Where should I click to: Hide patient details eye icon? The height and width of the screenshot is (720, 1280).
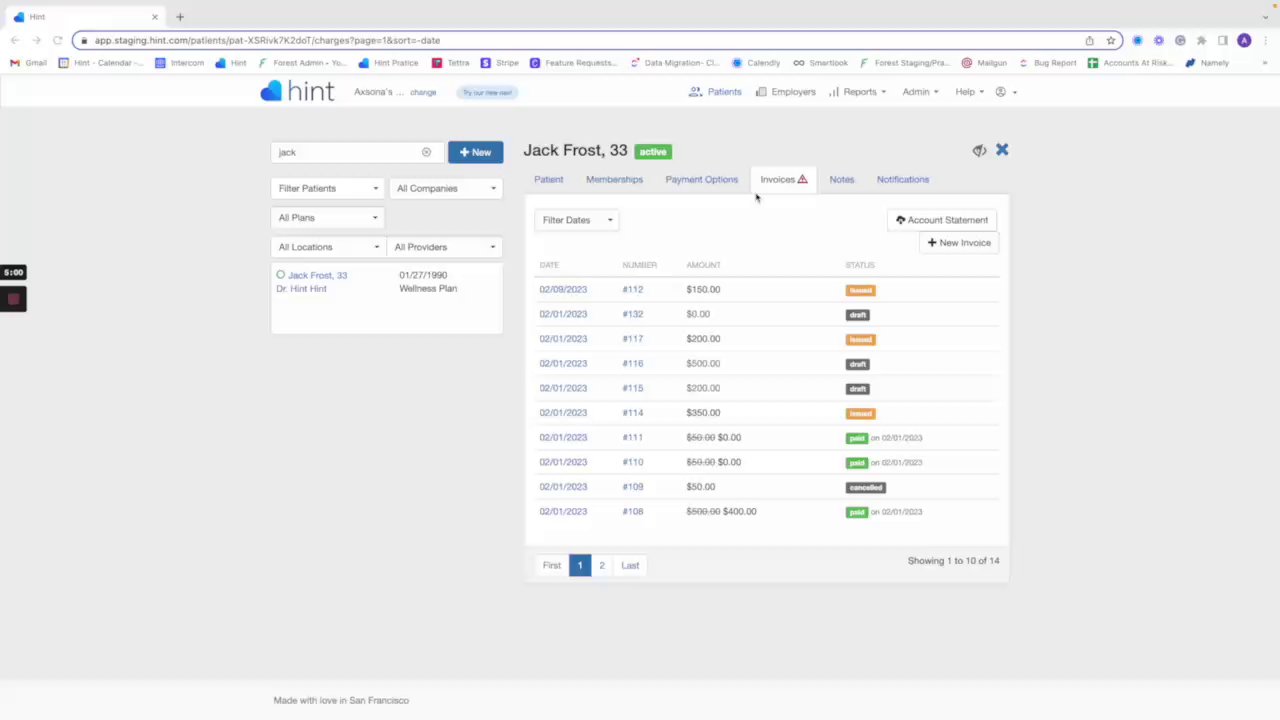pos(979,150)
